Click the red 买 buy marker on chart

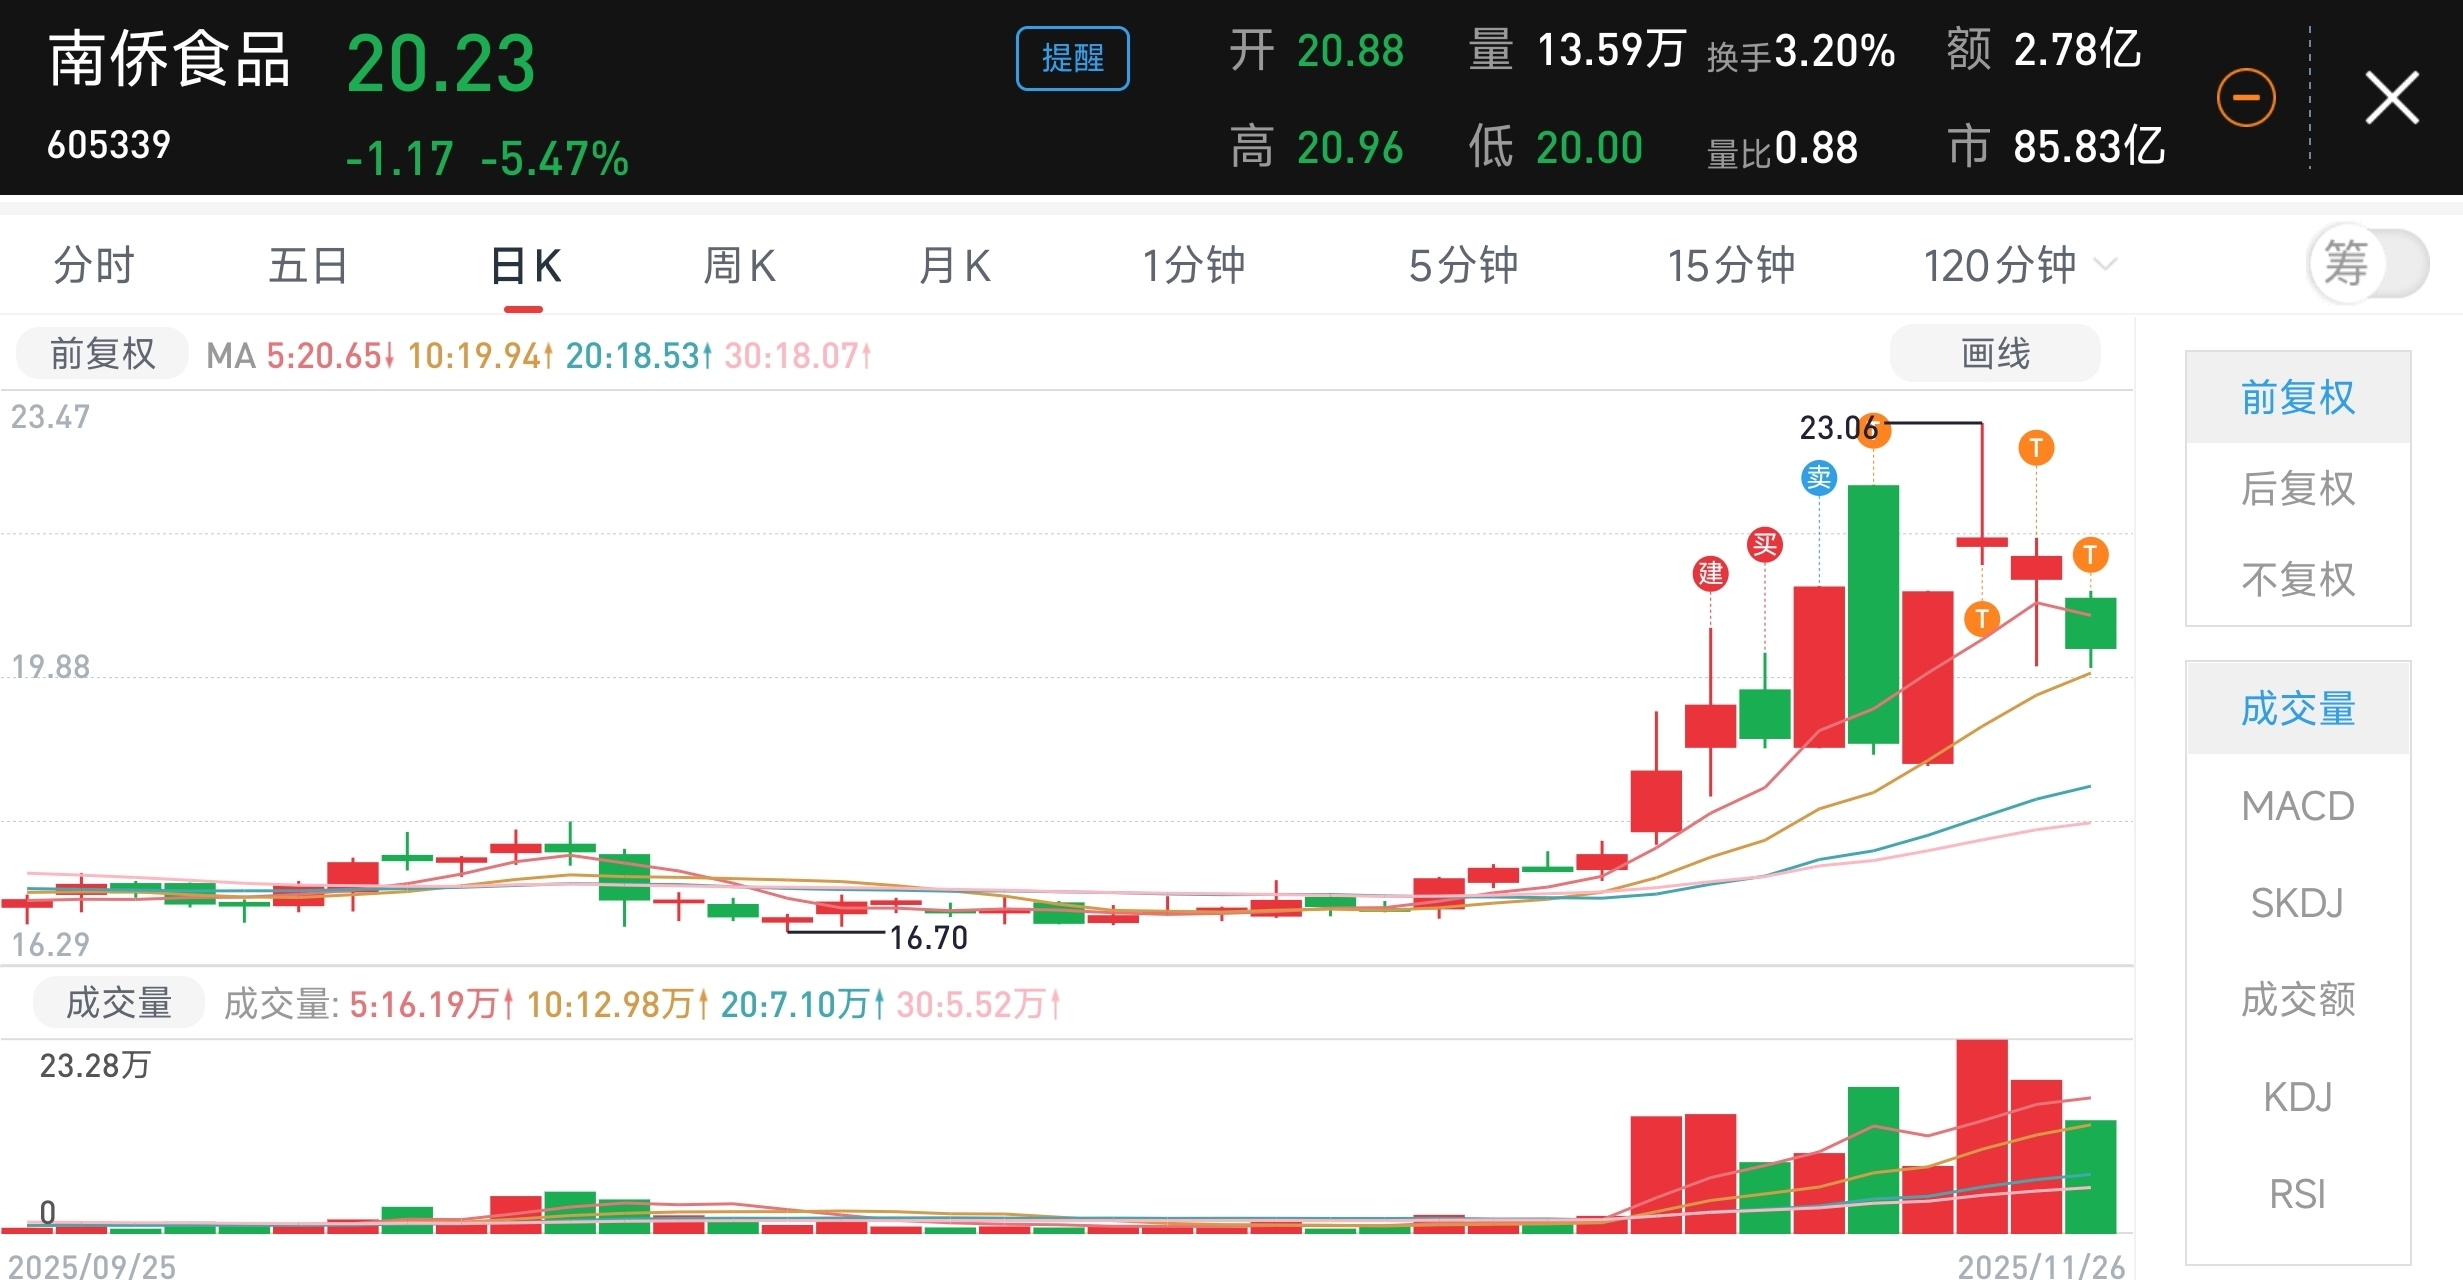[1764, 544]
